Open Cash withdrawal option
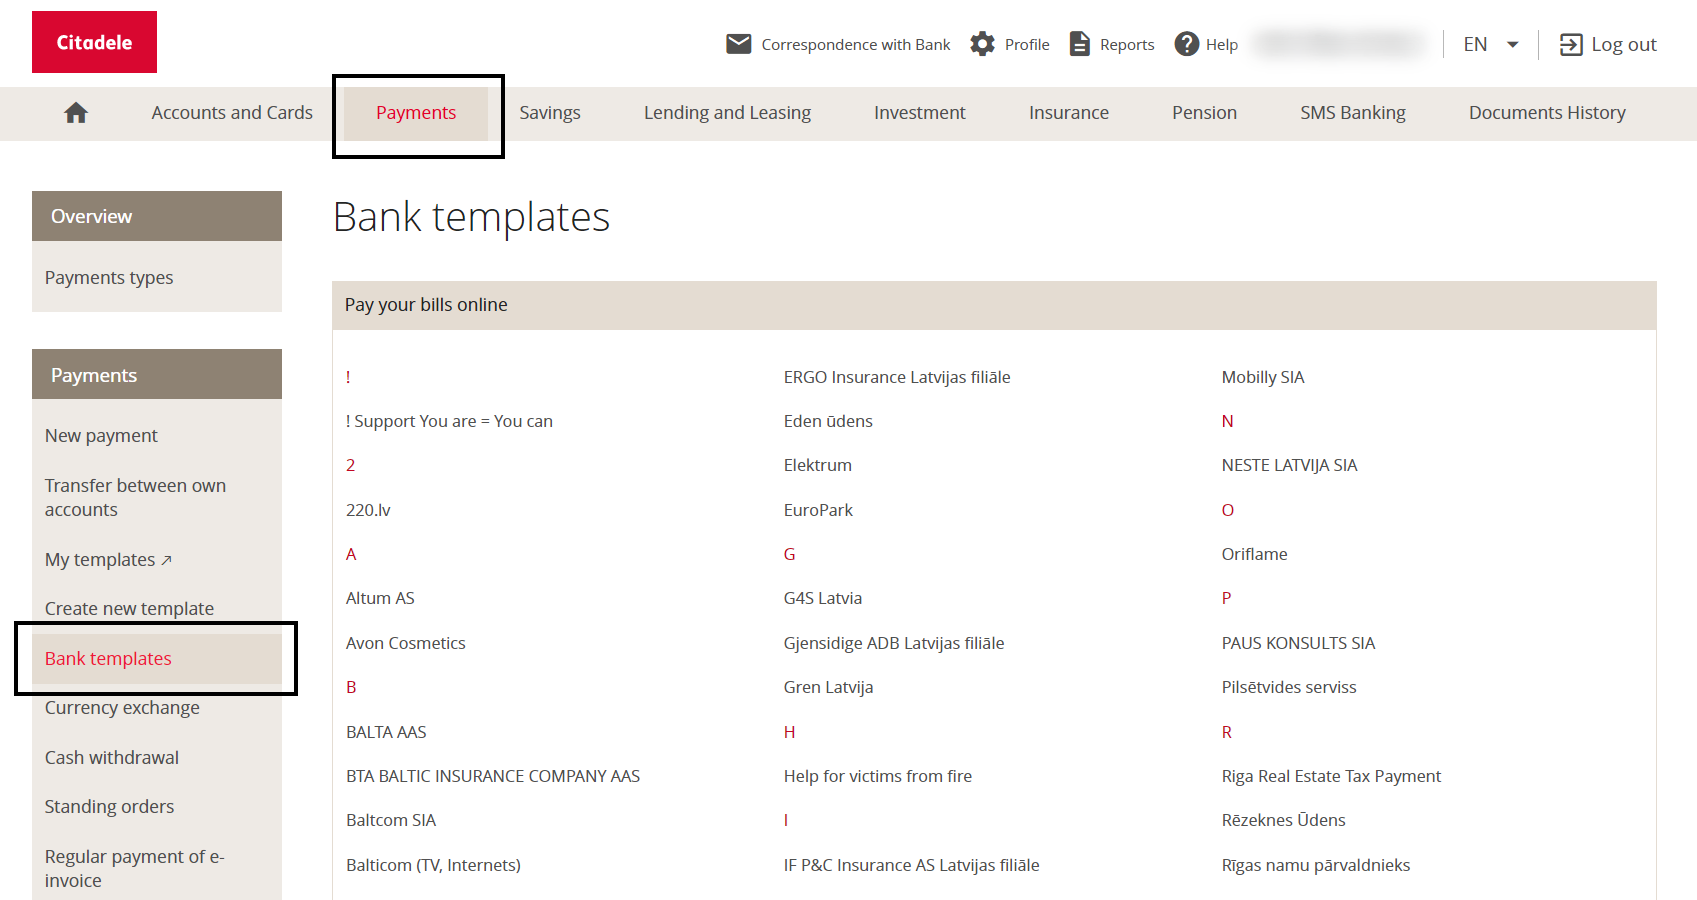Image resolution: width=1697 pixels, height=900 pixels. pyautogui.click(x=112, y=757)
